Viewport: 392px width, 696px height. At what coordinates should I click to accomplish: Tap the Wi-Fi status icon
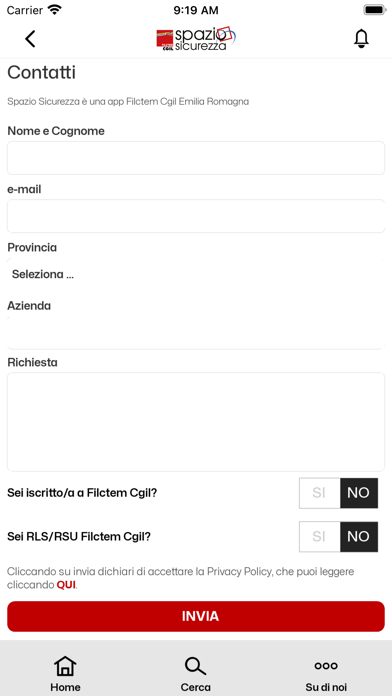coord(55,10)
